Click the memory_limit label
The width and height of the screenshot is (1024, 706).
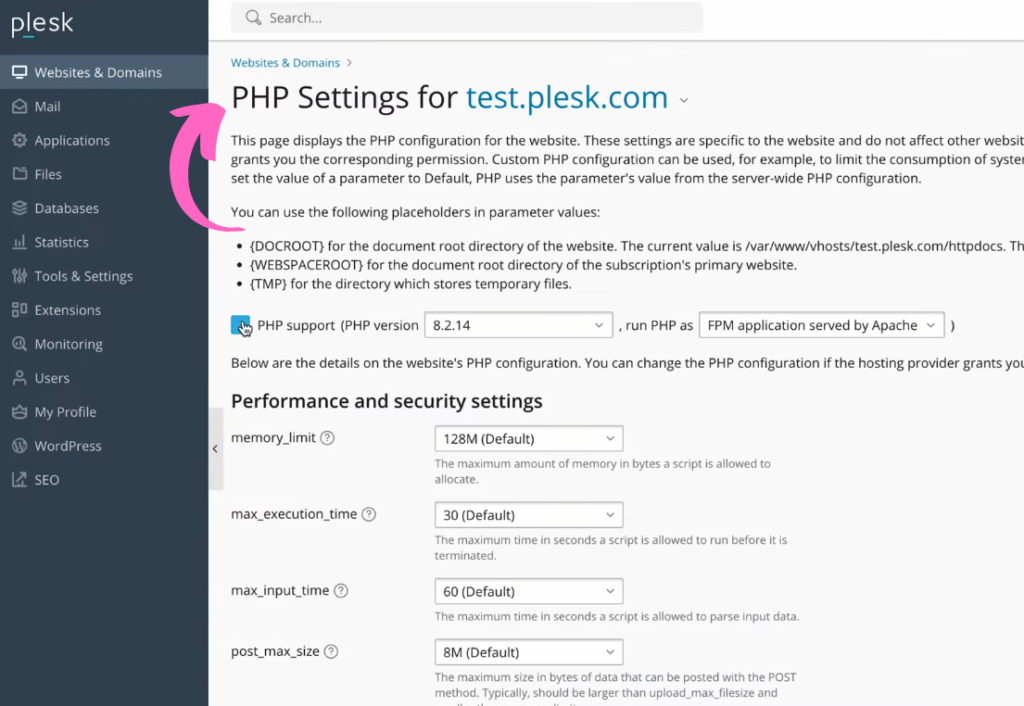[273, 438]
